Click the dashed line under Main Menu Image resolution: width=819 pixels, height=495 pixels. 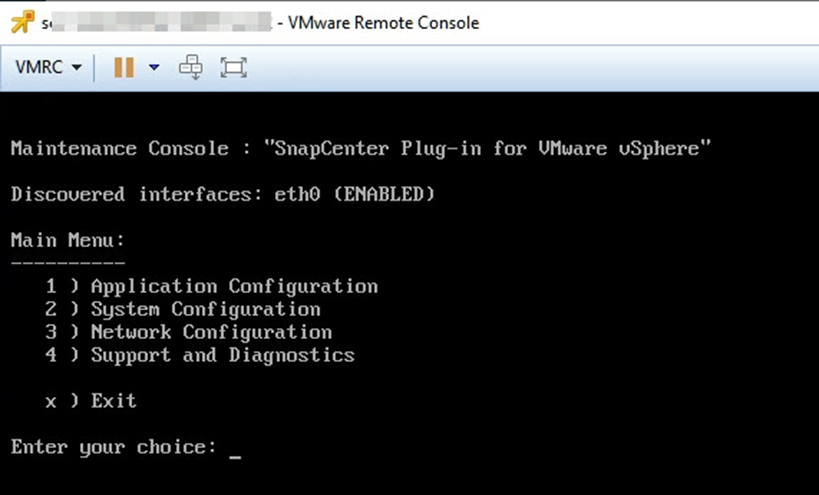[68, 263]
